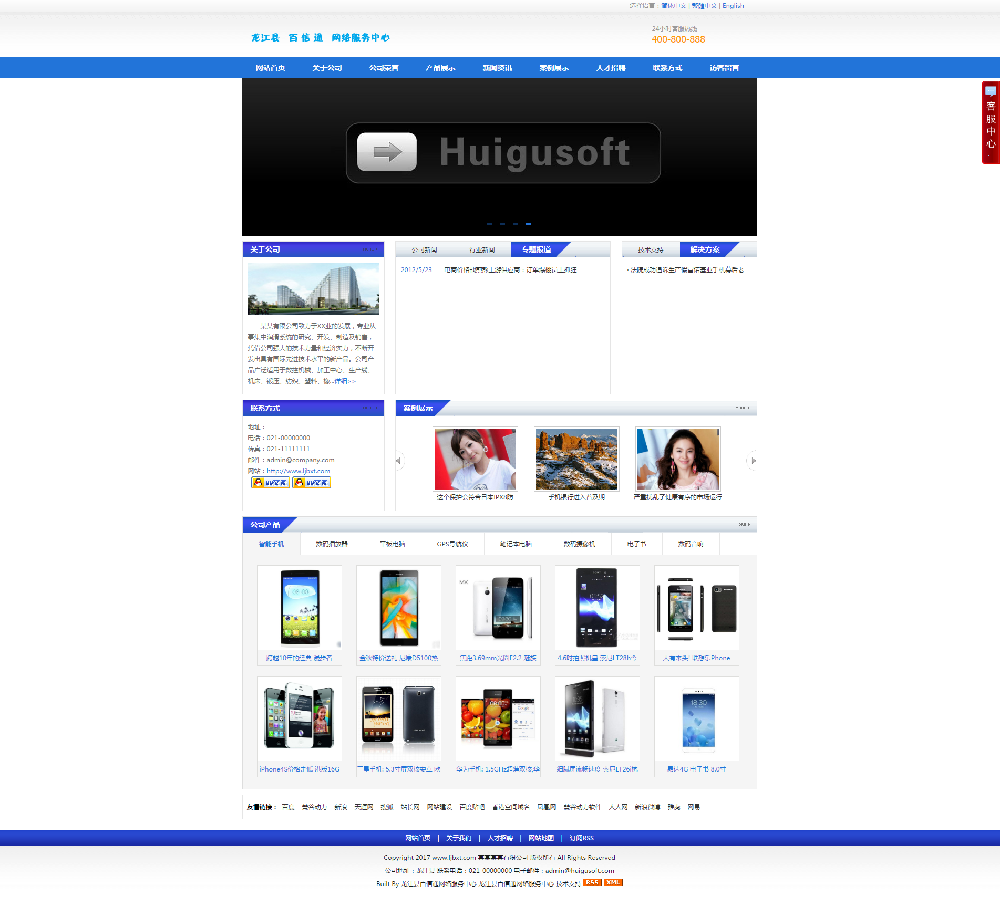The height and width of the screenshot is (917, 1000).
Task: Click the orange XML badge in footer
Action: 613,883
